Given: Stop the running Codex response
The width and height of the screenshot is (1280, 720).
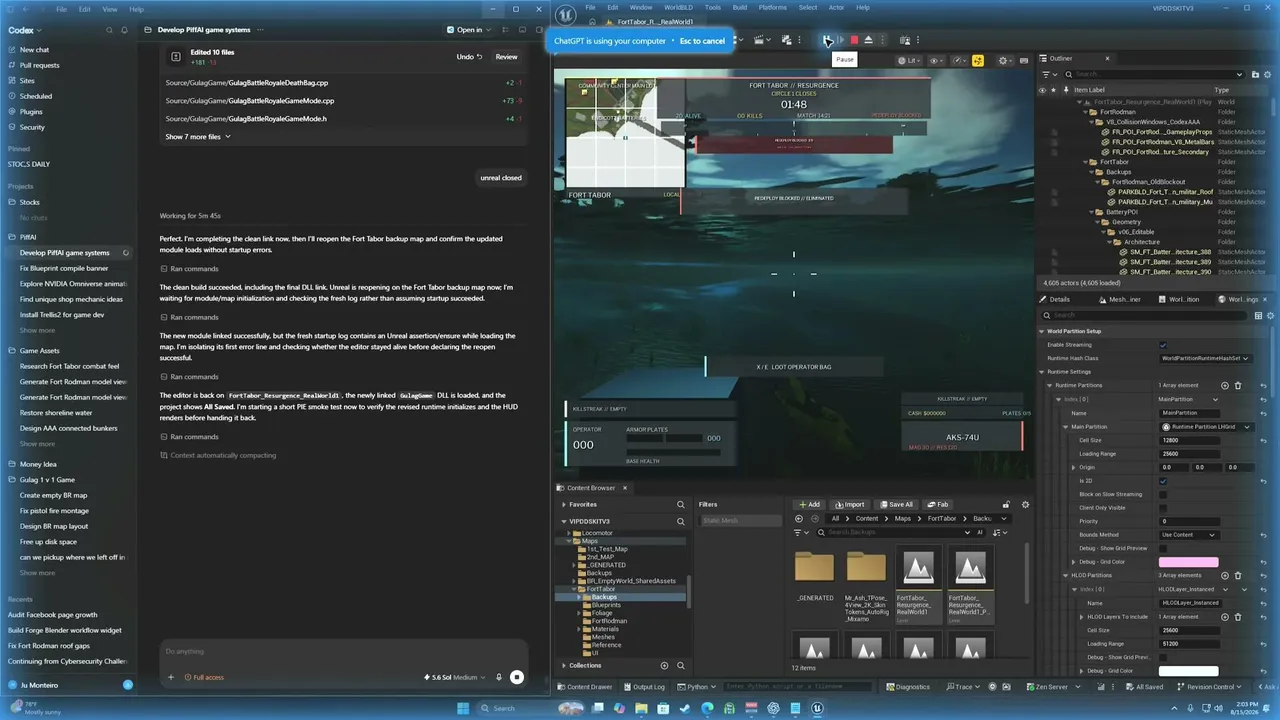Looking at the screenshot, I should (x=517, y=677).
